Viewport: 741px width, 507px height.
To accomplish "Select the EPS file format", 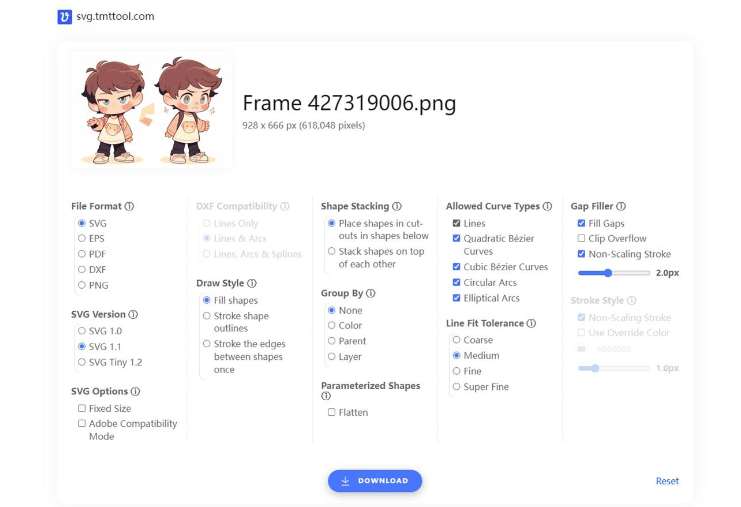I will point(82,239).
